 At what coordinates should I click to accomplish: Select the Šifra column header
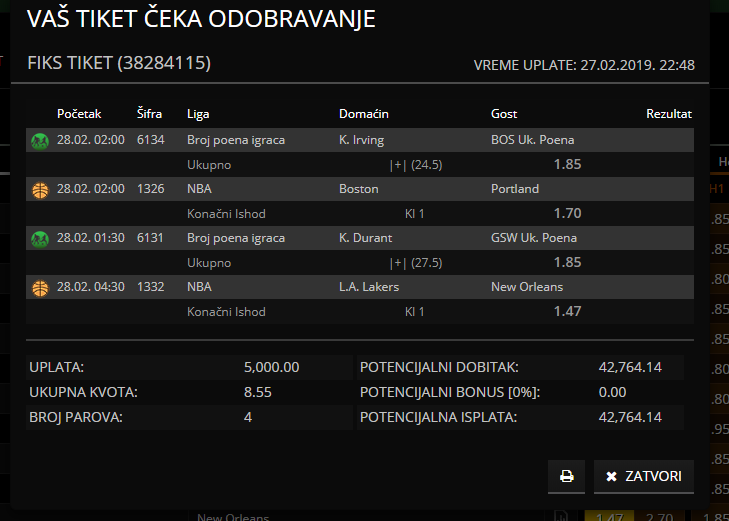coord(149,114)
